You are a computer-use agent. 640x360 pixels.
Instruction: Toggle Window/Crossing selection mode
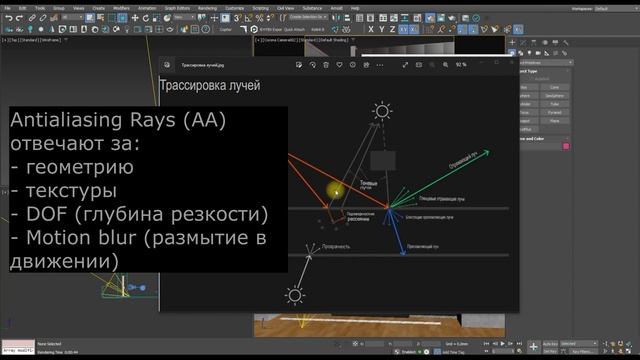(x=122, y=18)
